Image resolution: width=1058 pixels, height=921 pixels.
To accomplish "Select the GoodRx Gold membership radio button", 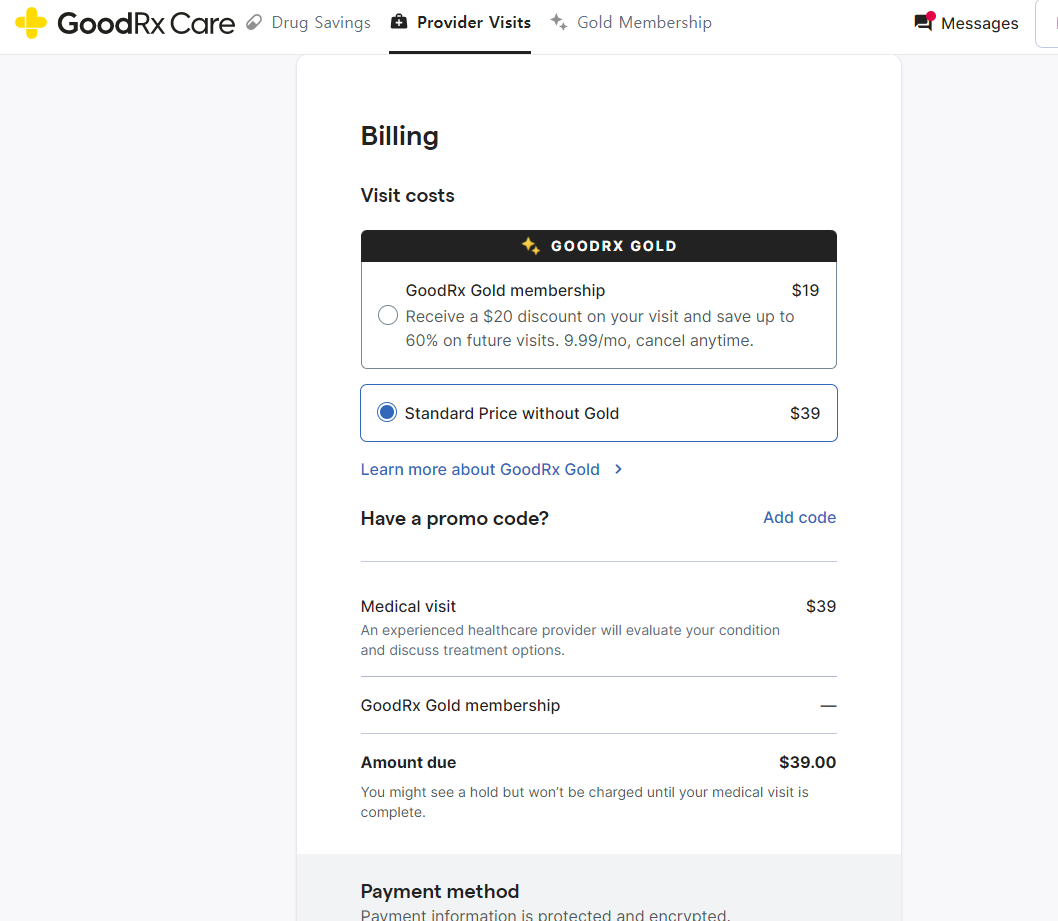I will (388, 316).
